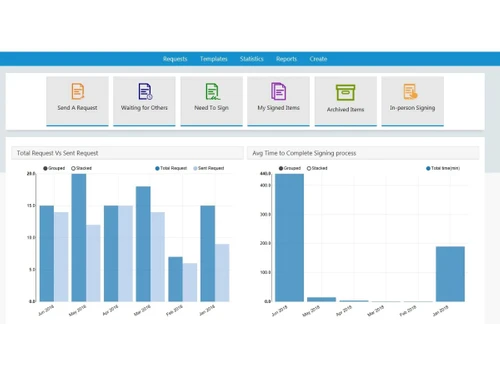Select Grouped in Avg Time chart

tap(290, 168)
